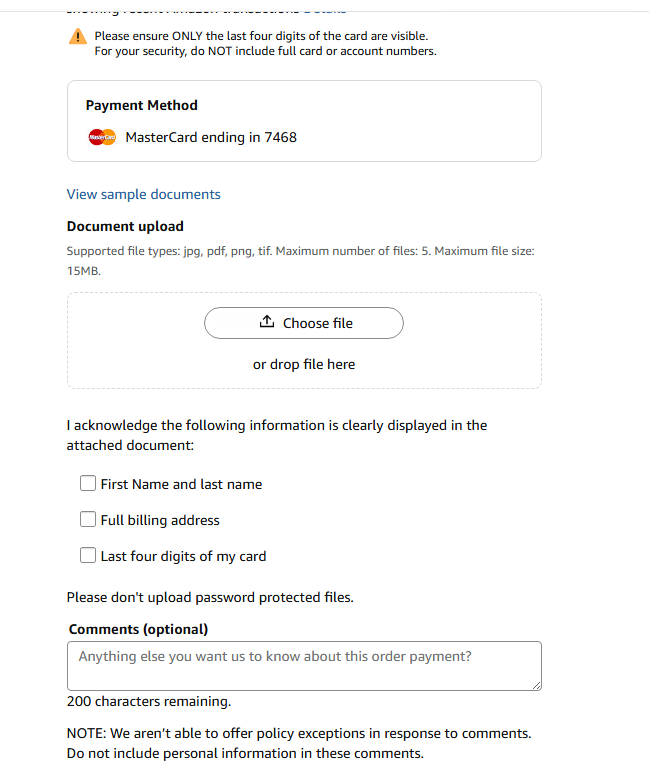Screen dimensions: 649x776
Task: Click the 'First Name and last name' label text
Action: [x=181, y=484]
